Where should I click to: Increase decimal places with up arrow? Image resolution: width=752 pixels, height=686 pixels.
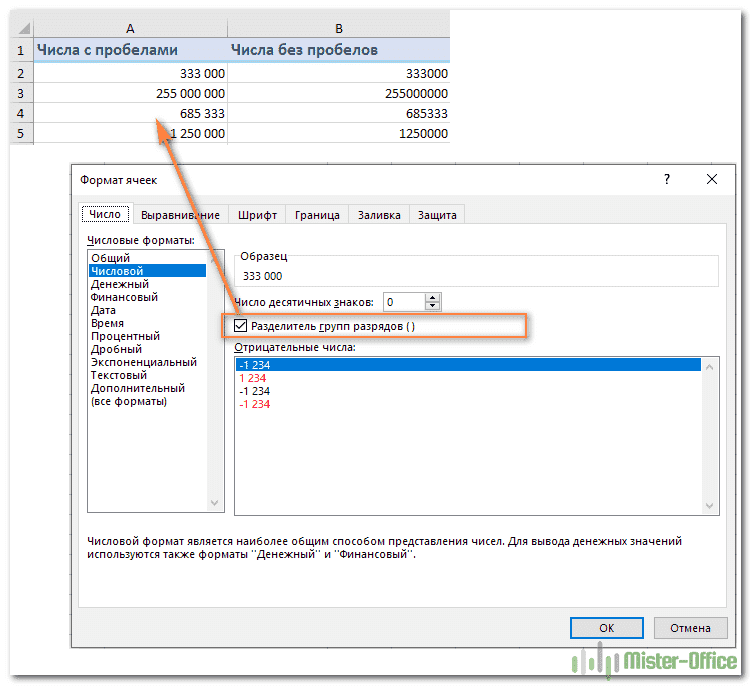[433, 297]
